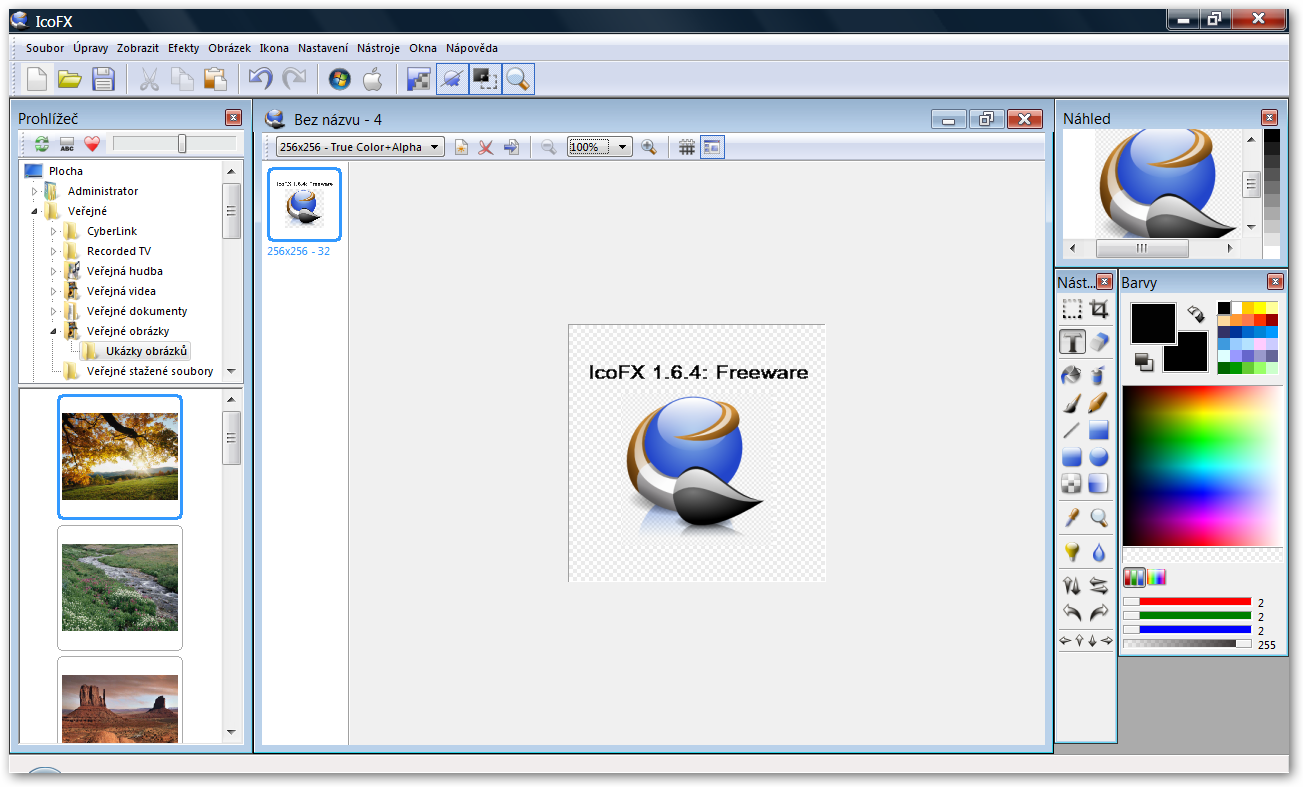Viewport: 1303px width, 787px height.
Task: Choose the spray can tool
Action: click(x=1099, y=376)
